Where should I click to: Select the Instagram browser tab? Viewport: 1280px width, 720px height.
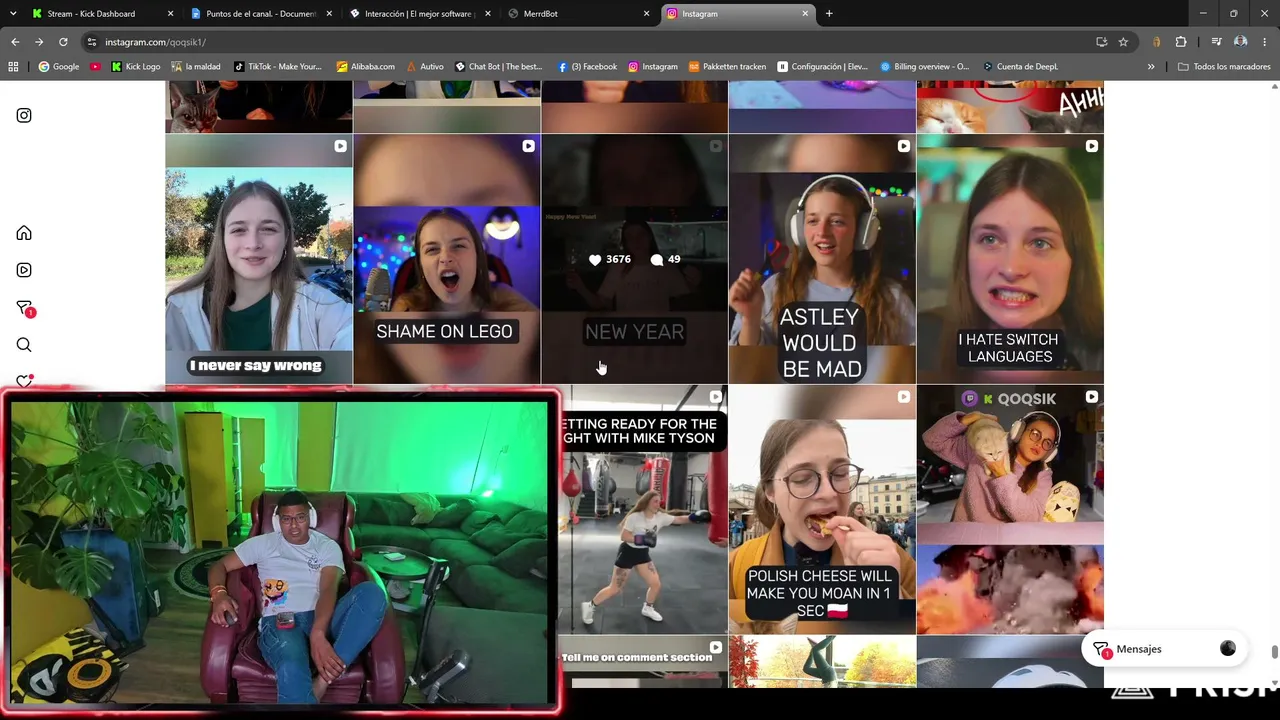[737, 14]
